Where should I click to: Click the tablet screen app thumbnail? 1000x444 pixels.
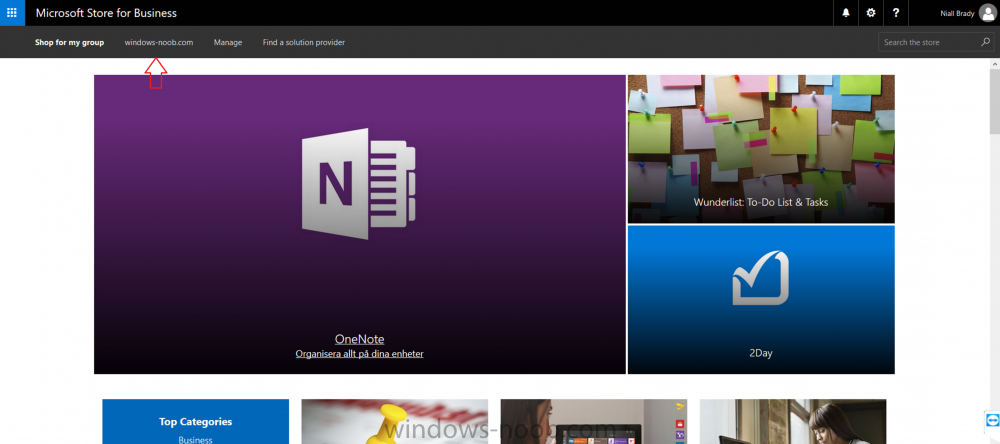[x=594, y=422]
